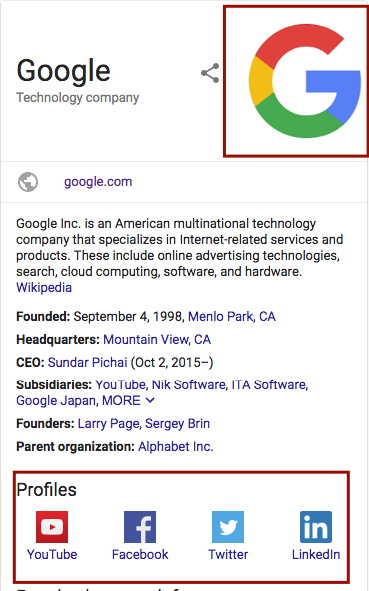Open the Twitter profile icon
Viewport: 369px width, 591px height.
[x=228, y=527]
